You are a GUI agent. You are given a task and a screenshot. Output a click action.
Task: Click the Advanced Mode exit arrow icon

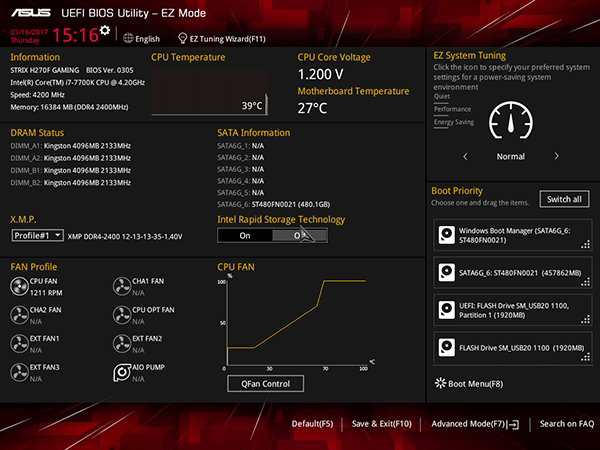click(x=513, y=424)
